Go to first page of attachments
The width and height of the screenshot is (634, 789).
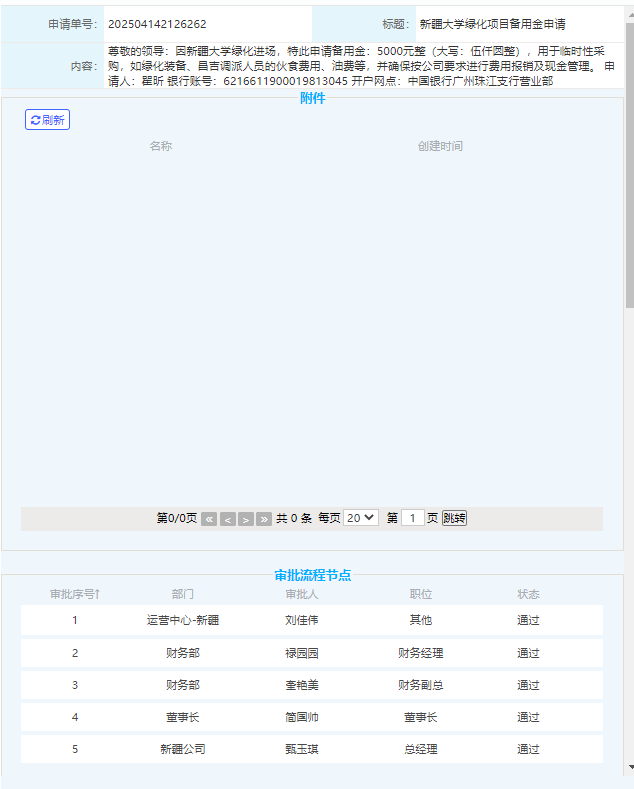click(208, 519)
